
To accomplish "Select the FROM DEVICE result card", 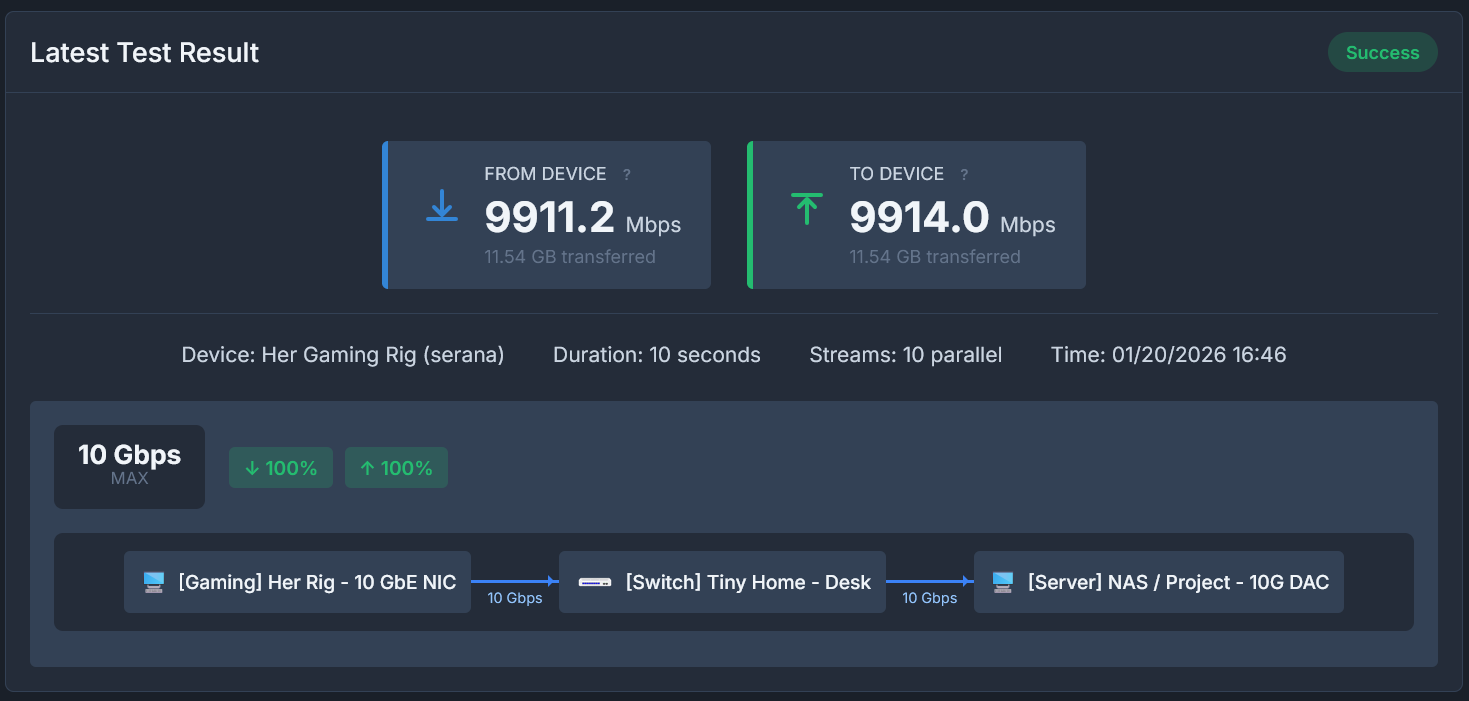I will 546,215.
